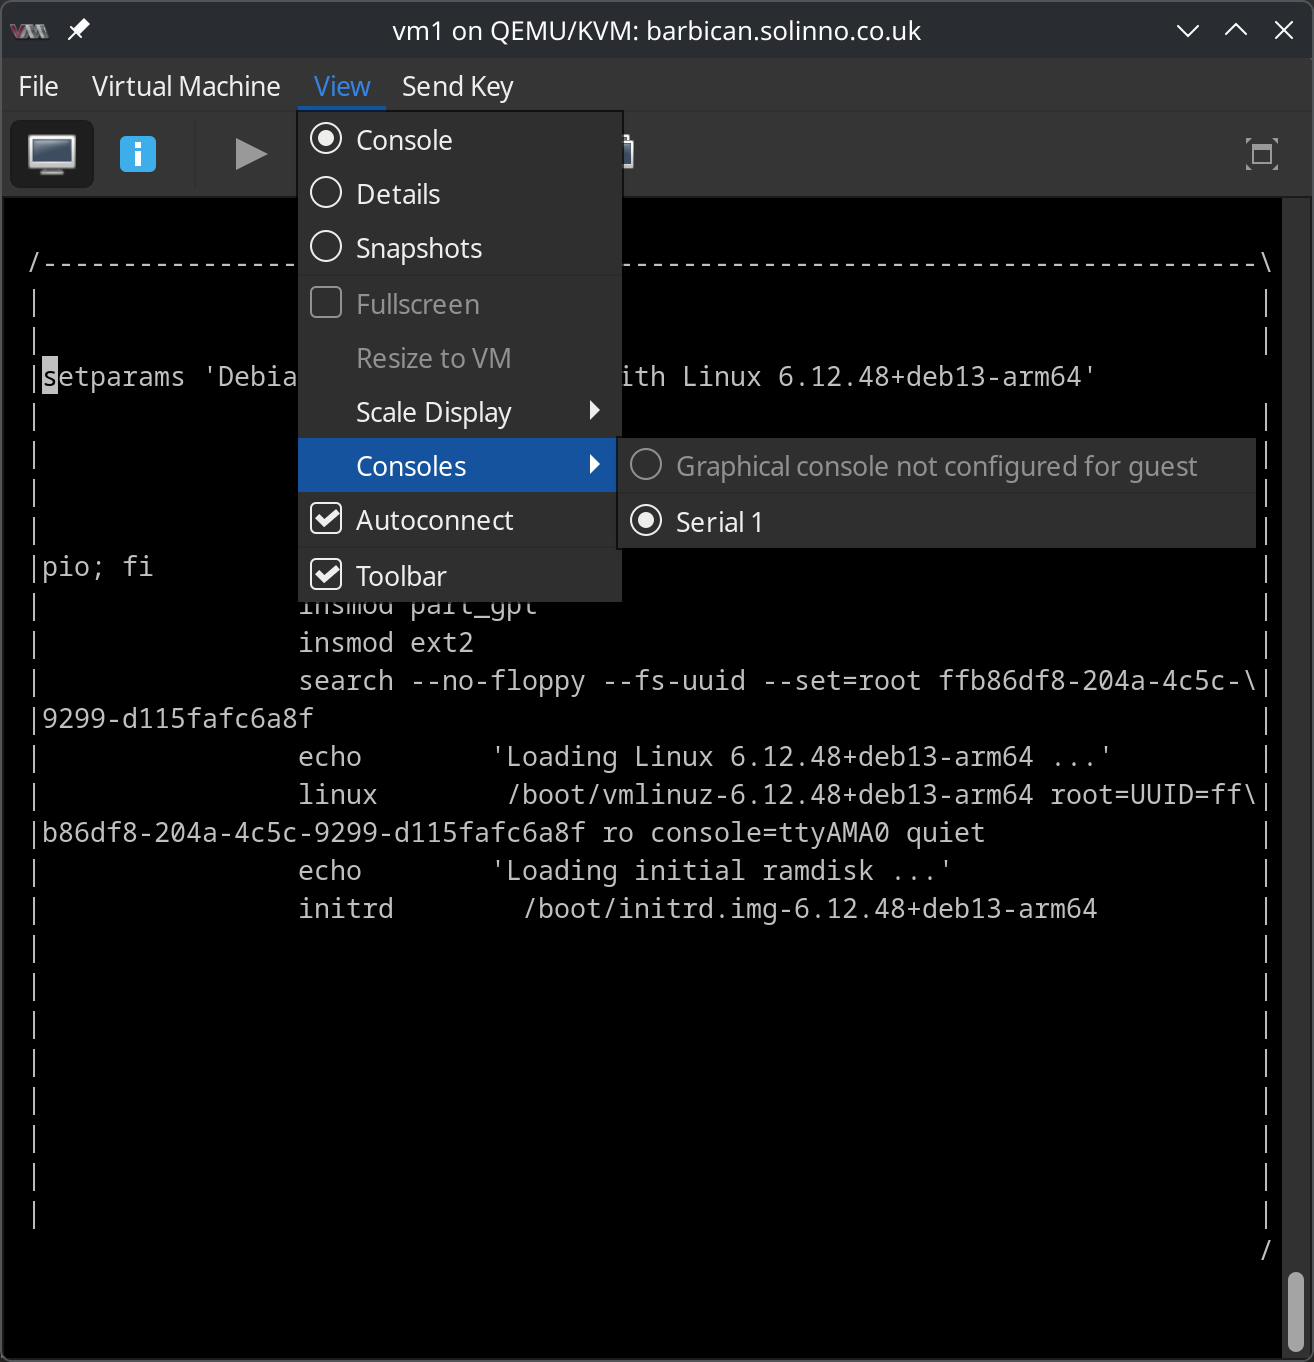Open the Virtual Machine menu

[x=186, y=87]
